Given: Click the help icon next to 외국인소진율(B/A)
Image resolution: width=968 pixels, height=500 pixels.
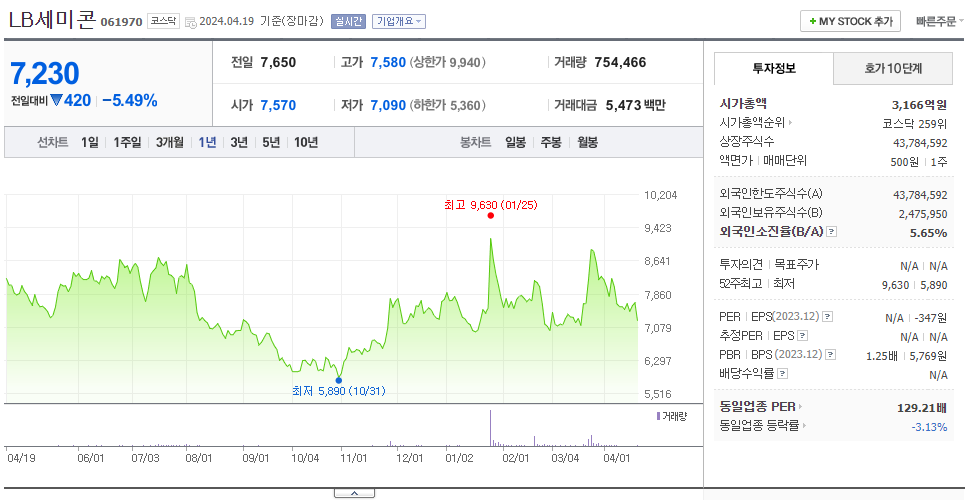Looking at the screenshot, I should (832, 232).
